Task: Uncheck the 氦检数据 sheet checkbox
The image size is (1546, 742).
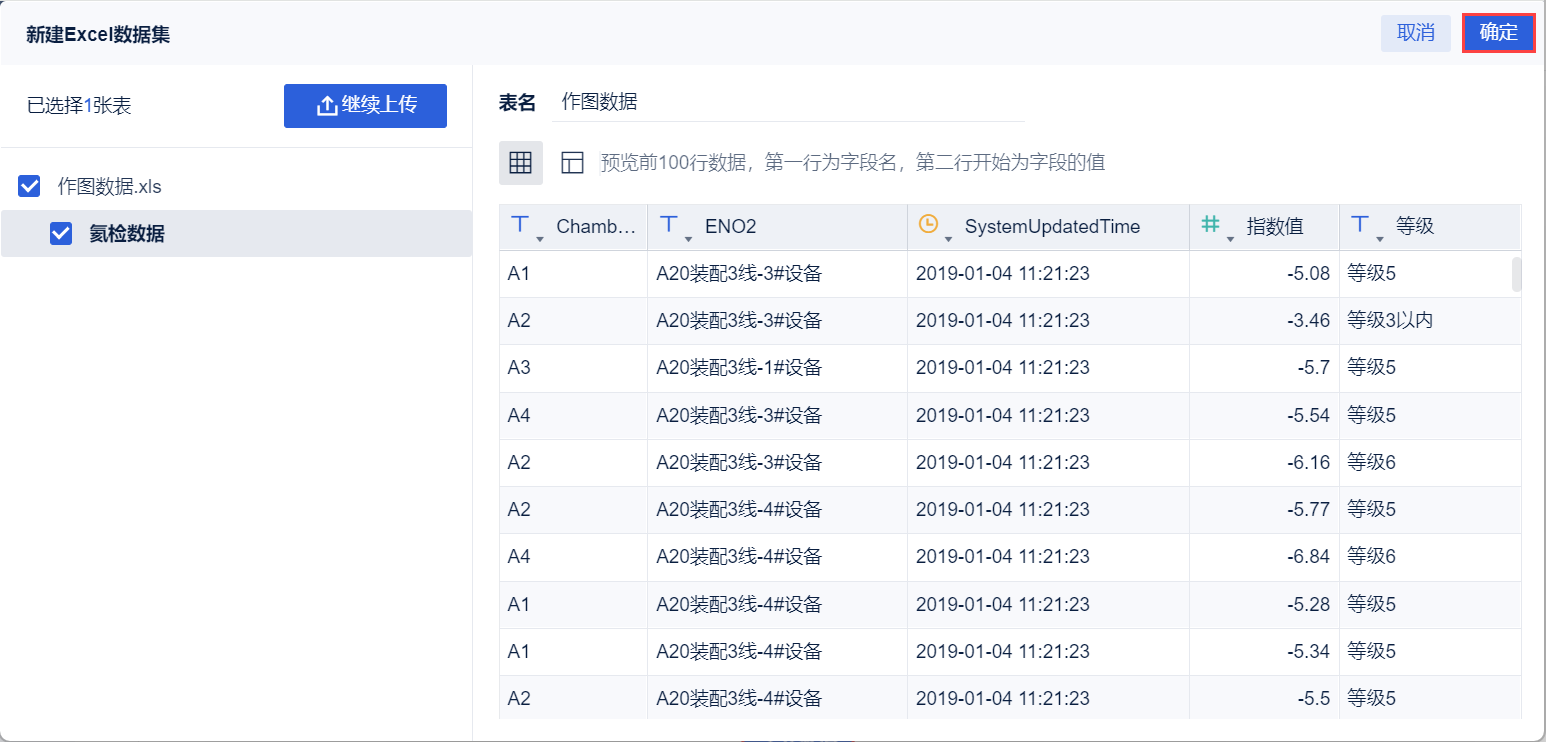Action: (61, 234)
